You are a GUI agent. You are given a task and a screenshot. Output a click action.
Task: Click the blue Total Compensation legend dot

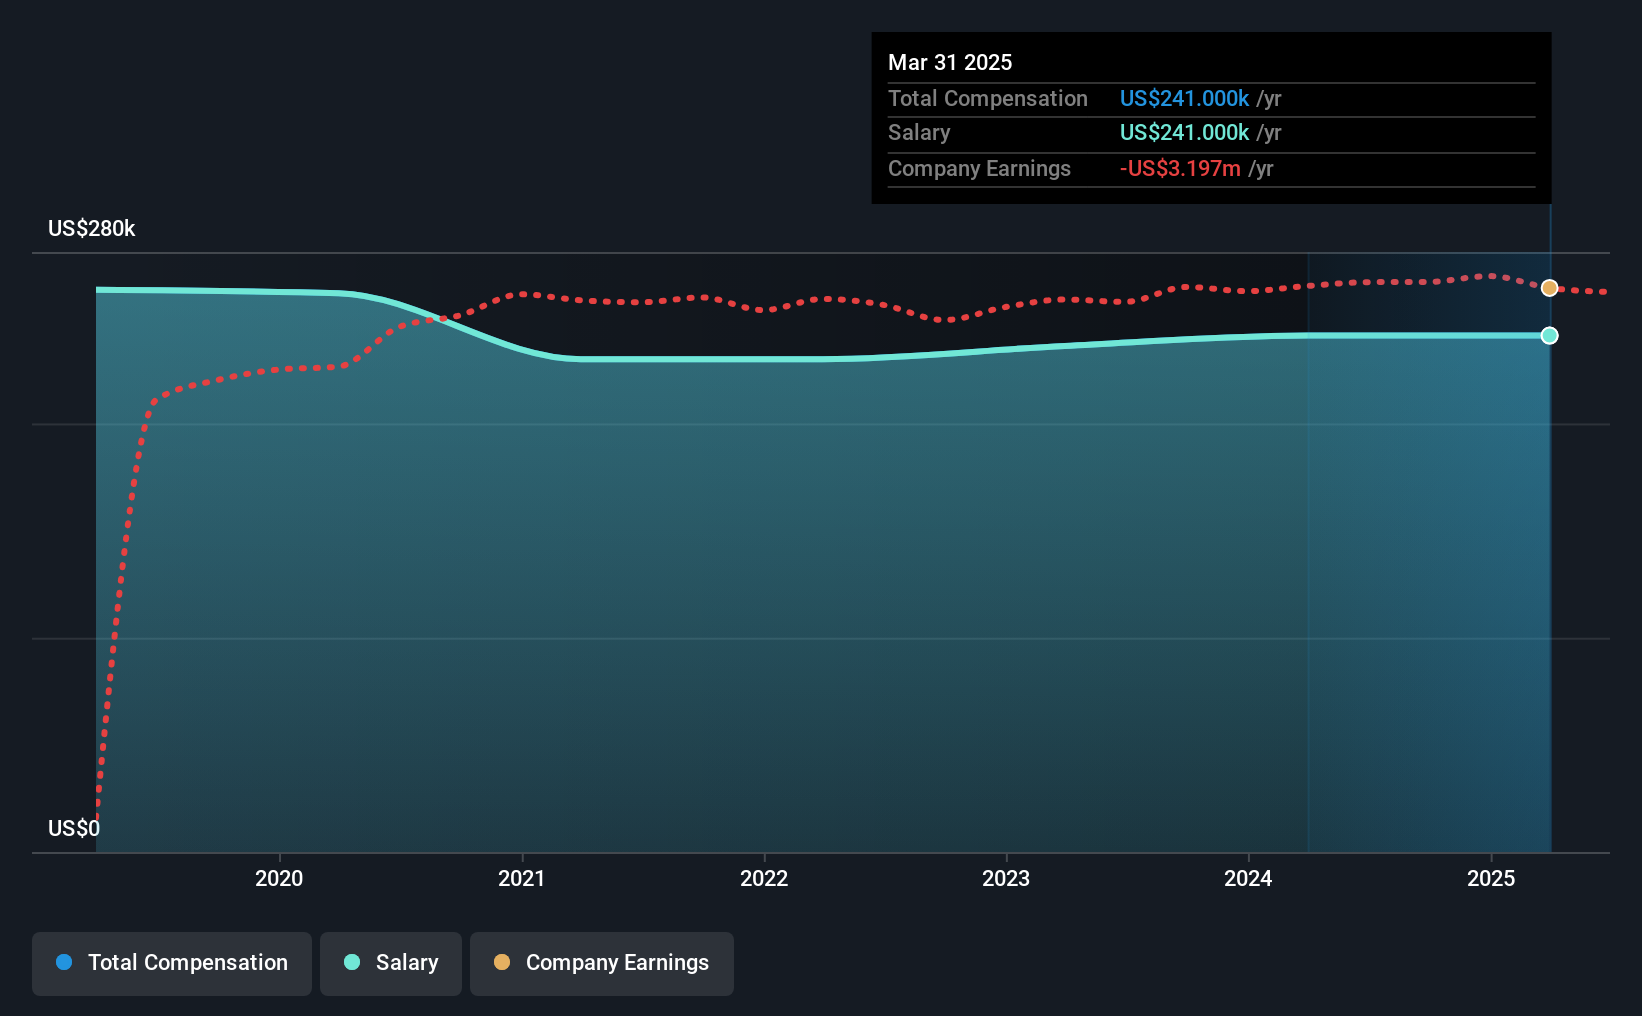(64, 962)
